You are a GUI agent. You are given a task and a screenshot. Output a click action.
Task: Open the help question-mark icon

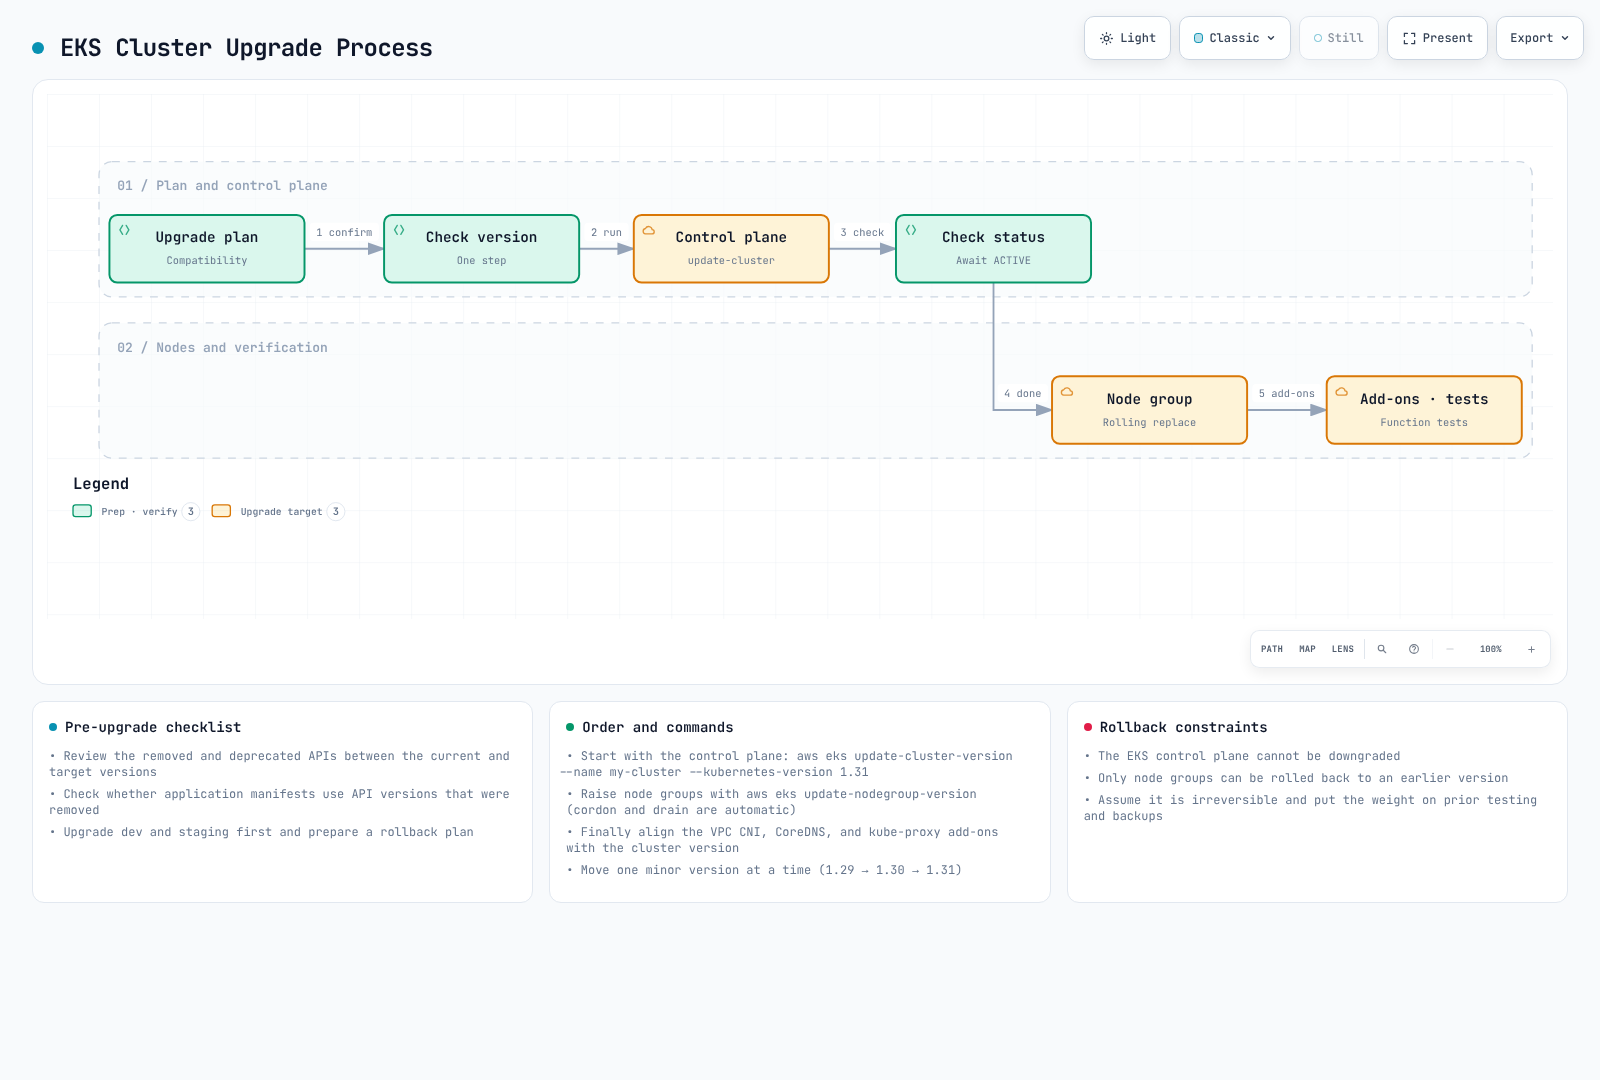tap(1414, 649)
